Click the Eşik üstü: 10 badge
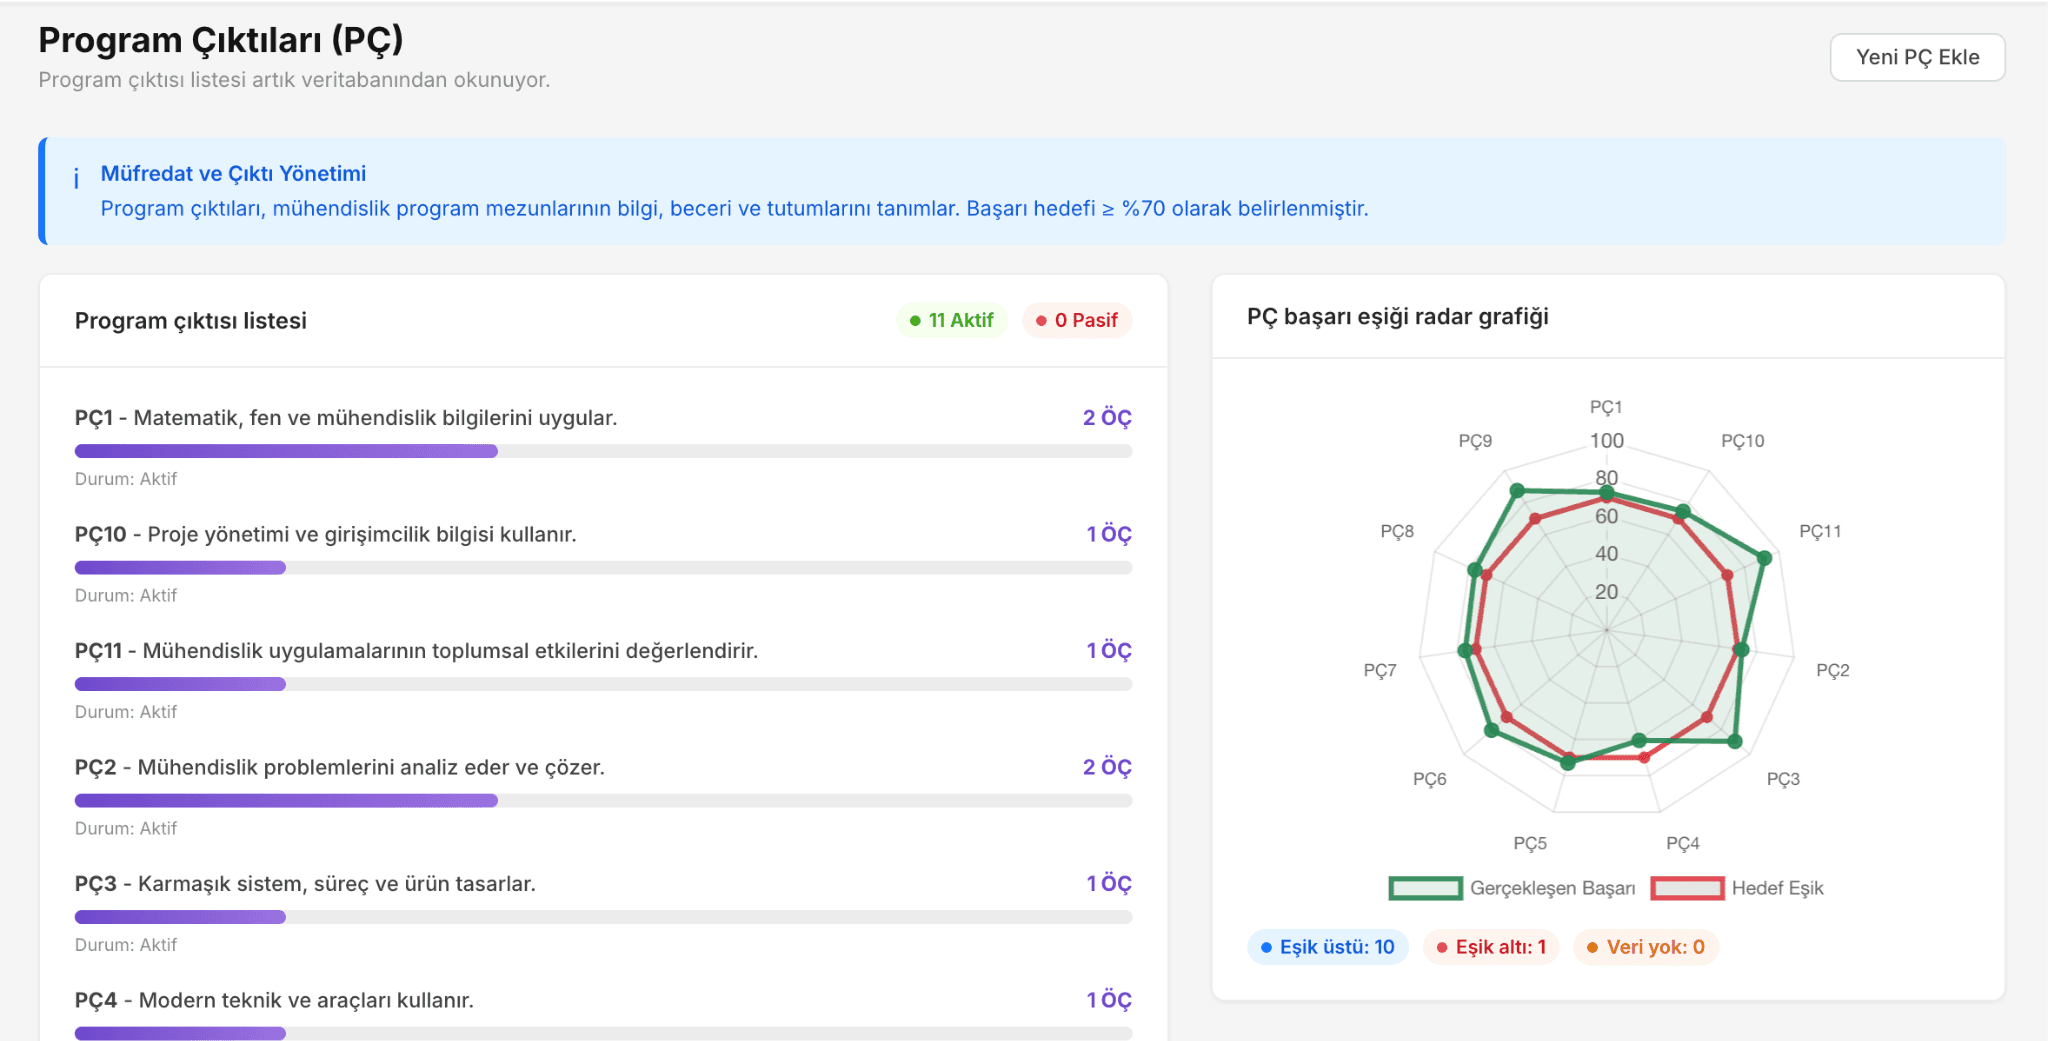The height and width of the screenshot is (1041, 2048). [1328, 947]
